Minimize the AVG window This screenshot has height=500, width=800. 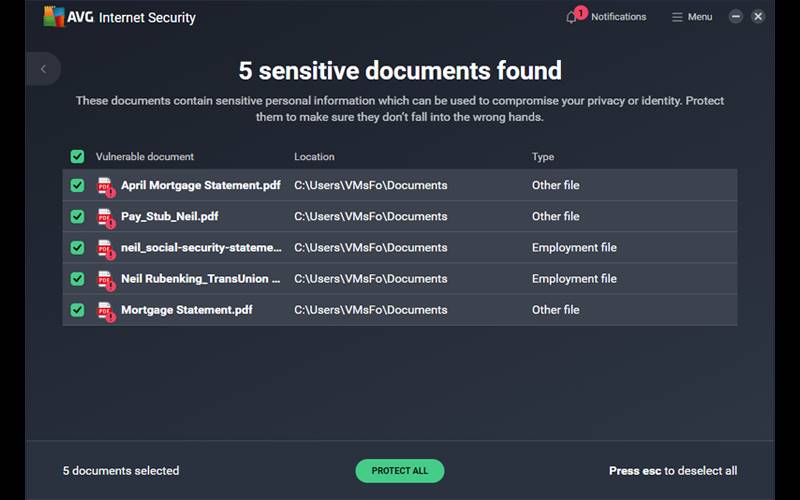point(736,17)
